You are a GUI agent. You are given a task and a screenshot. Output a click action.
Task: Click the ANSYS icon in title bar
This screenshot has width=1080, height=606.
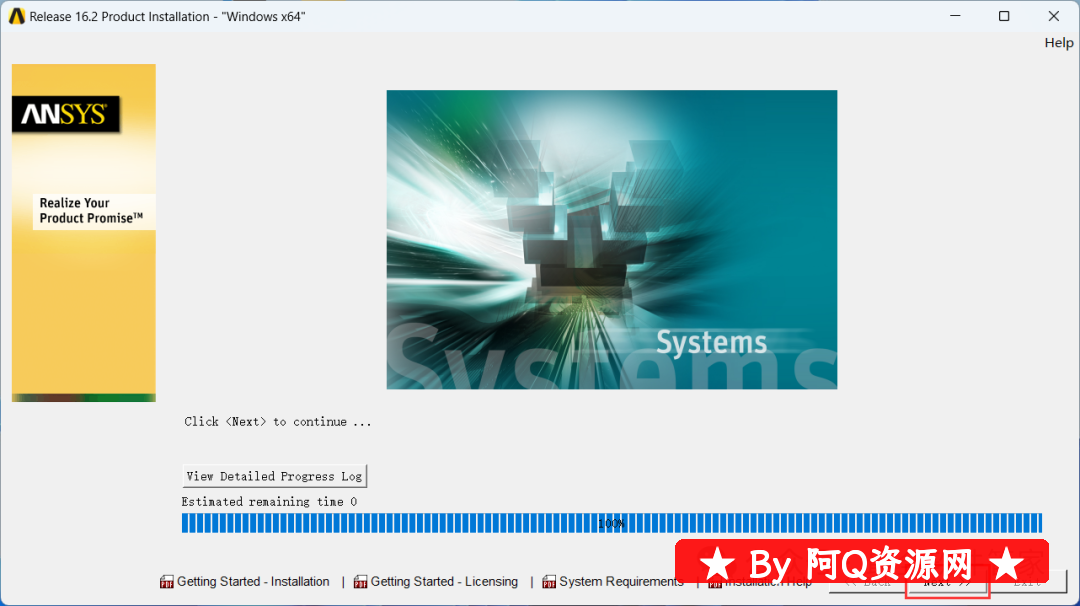tap(17, 16)
